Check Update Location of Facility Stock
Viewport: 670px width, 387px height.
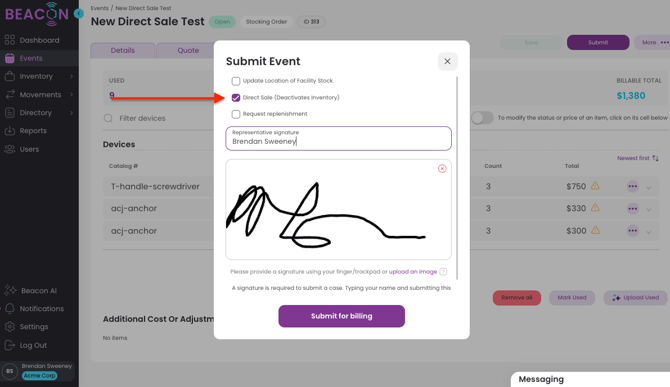pyautogui.click(x=236, y=81)
